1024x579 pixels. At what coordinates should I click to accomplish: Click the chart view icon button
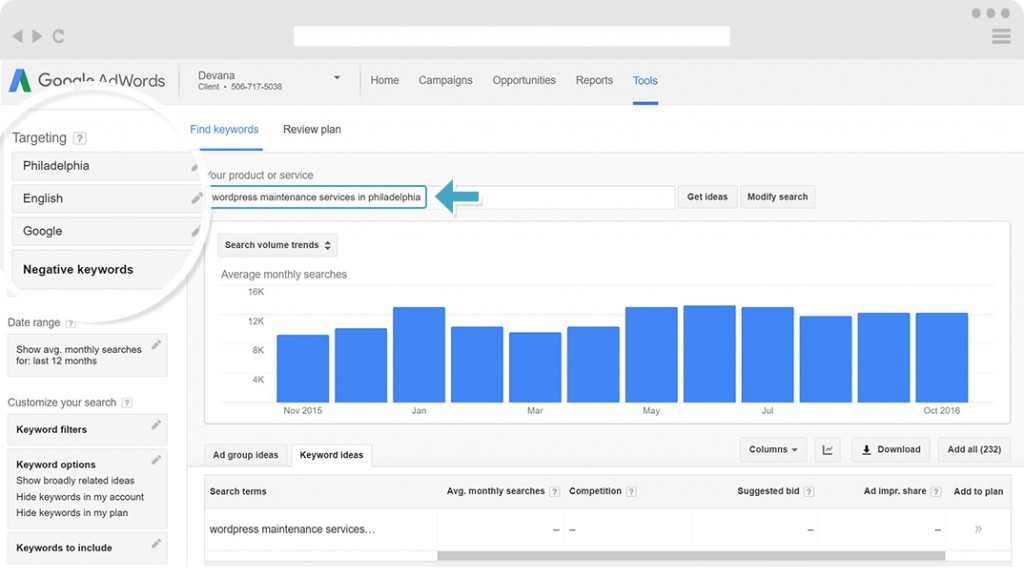[x=827, y=450]
